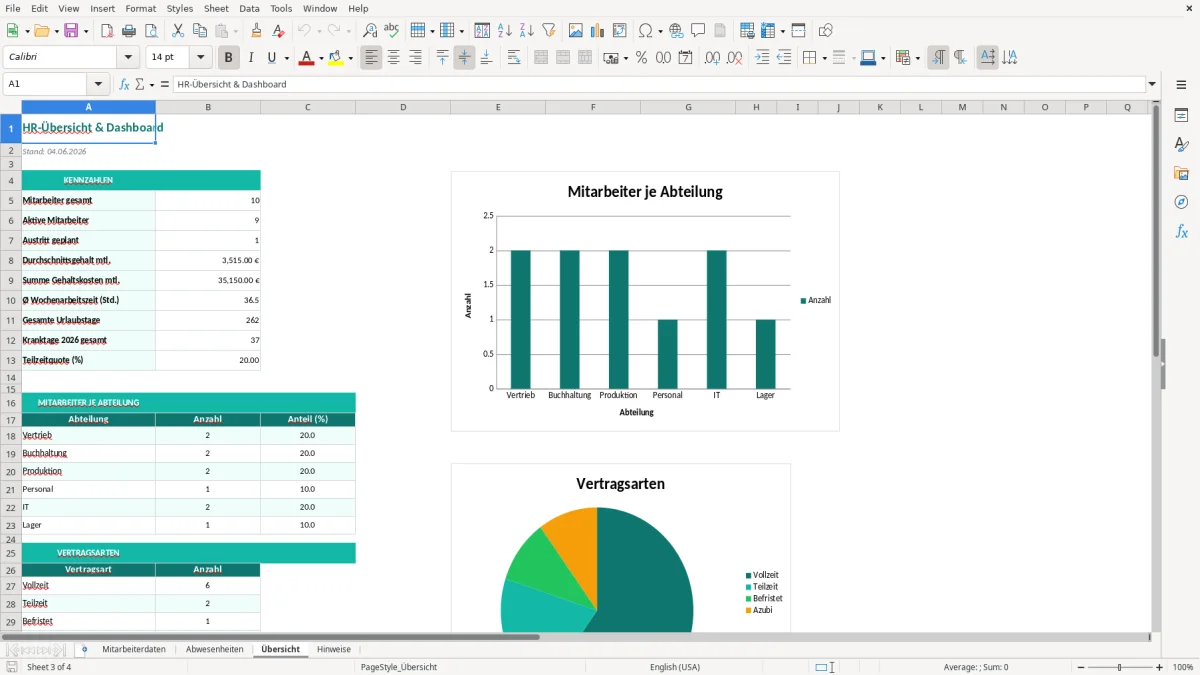Open the font name Calibri dropdown
Screen dimensions: 1200x675
[128, 58]
